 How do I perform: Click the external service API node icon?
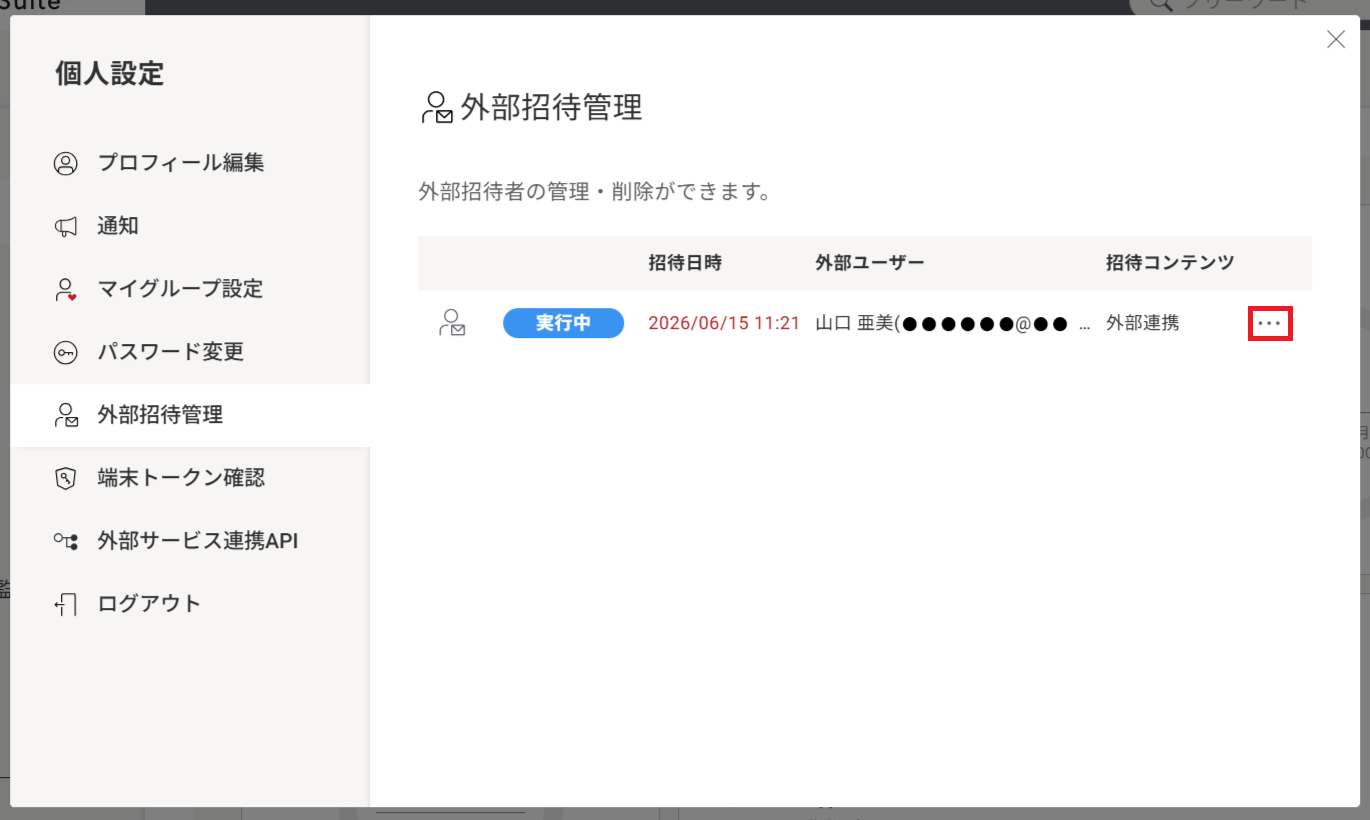(x=66, y=541)
